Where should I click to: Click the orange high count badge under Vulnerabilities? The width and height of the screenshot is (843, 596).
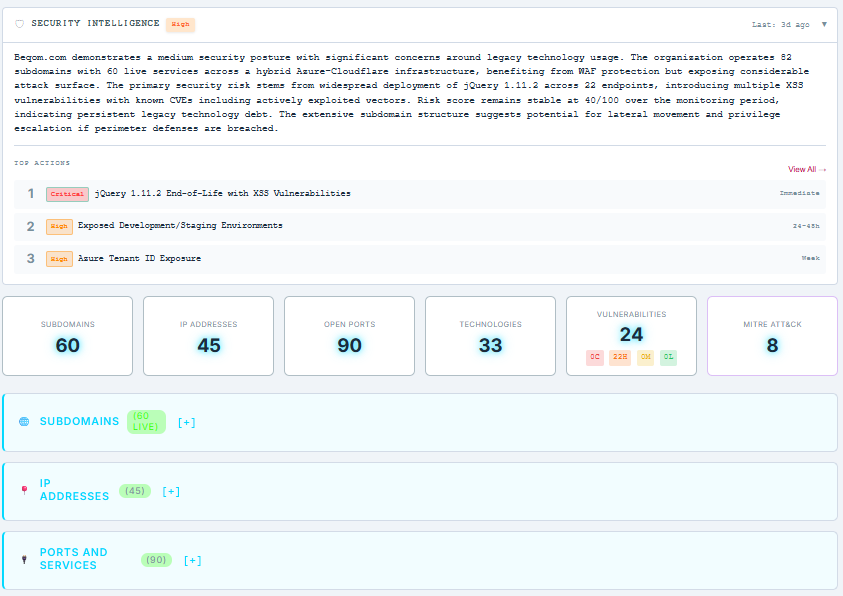[x=619, y=358]
